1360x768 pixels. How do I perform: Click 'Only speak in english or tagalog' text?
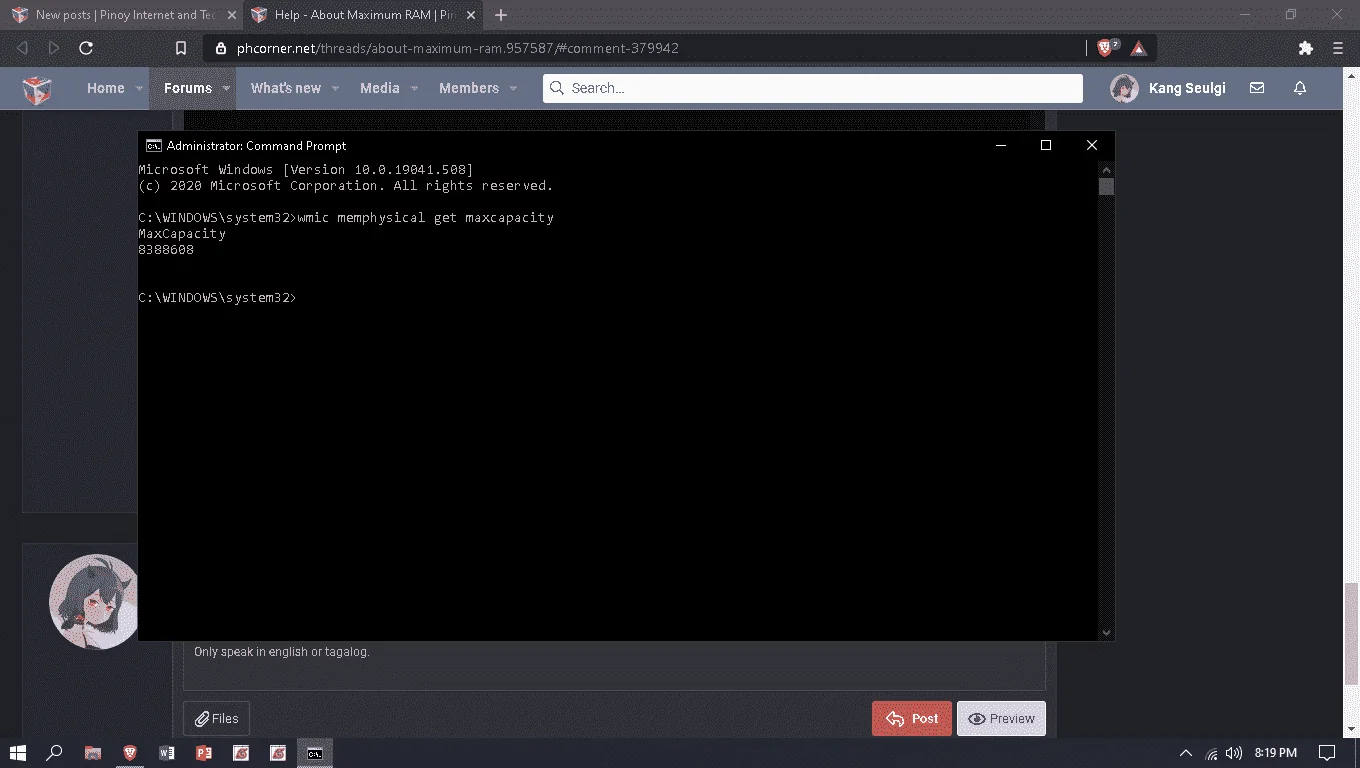282,652
